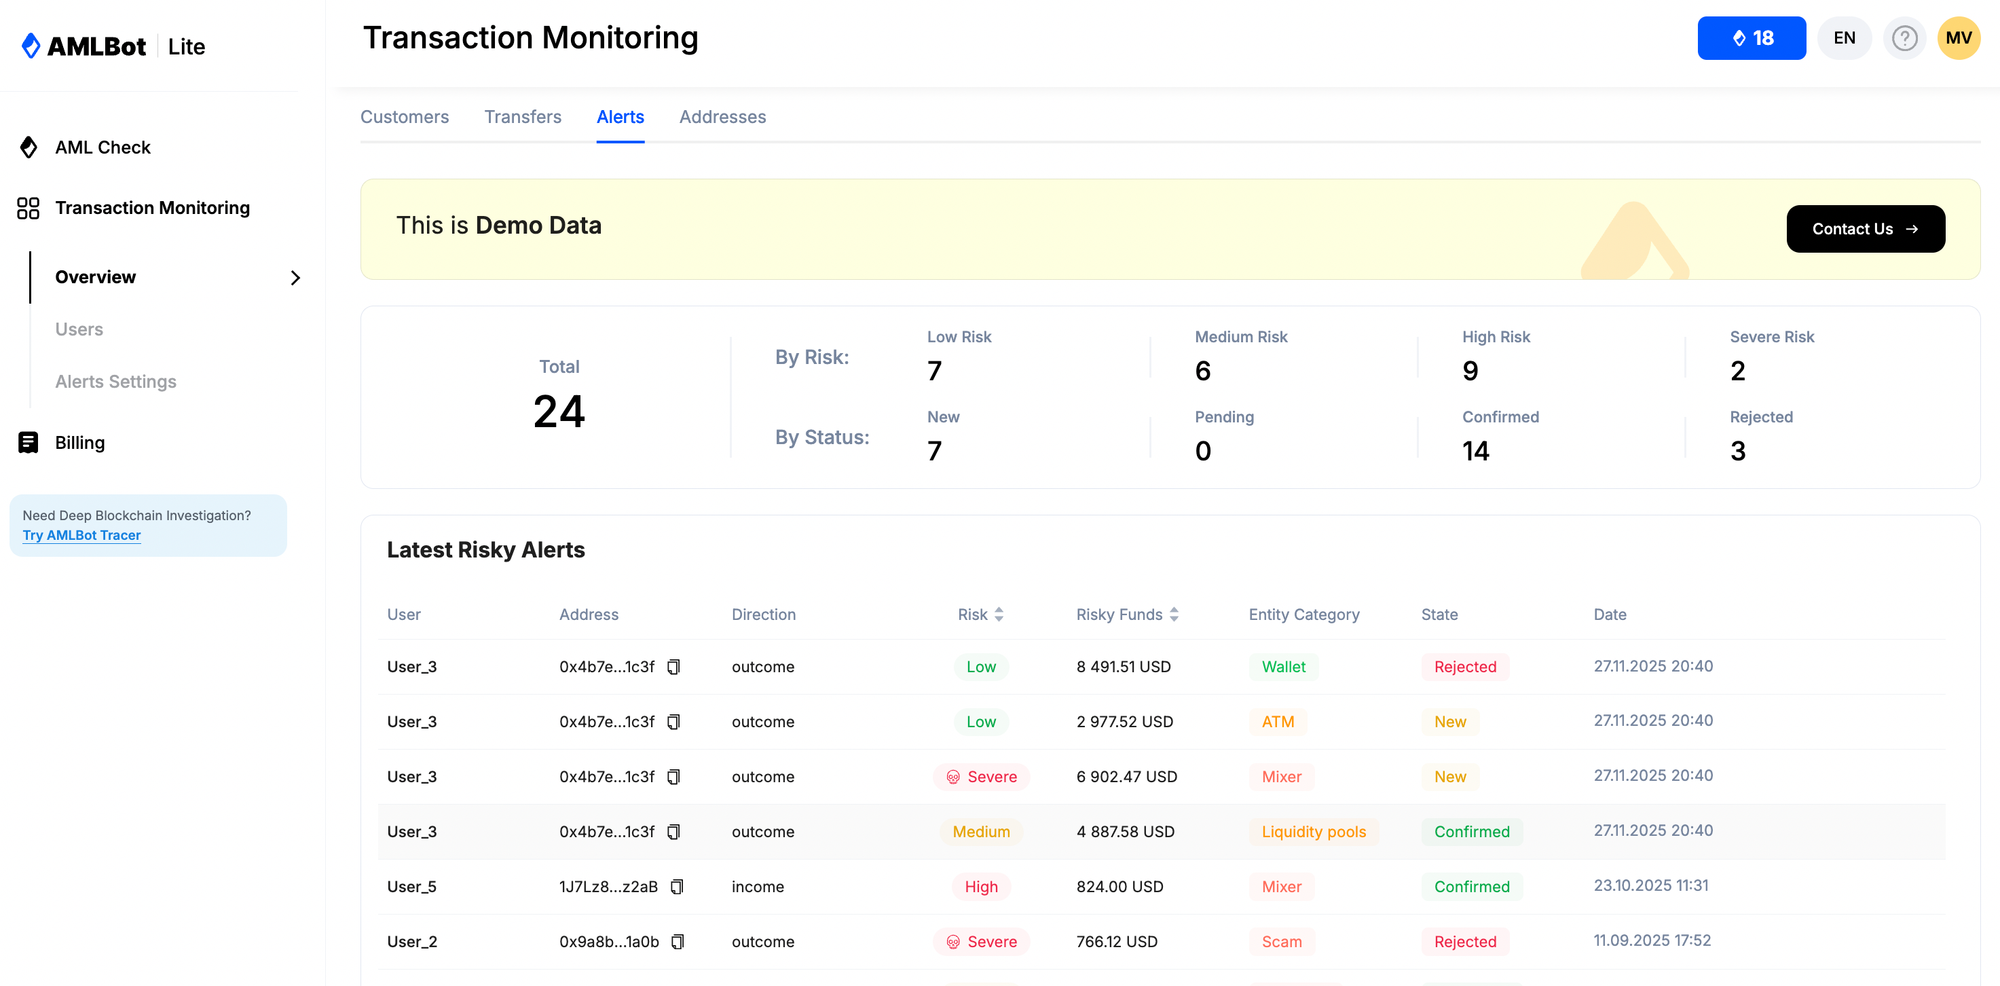Switch to the Addresses tab
This screenshot has width=2000, height=986.
coord(722,117)
